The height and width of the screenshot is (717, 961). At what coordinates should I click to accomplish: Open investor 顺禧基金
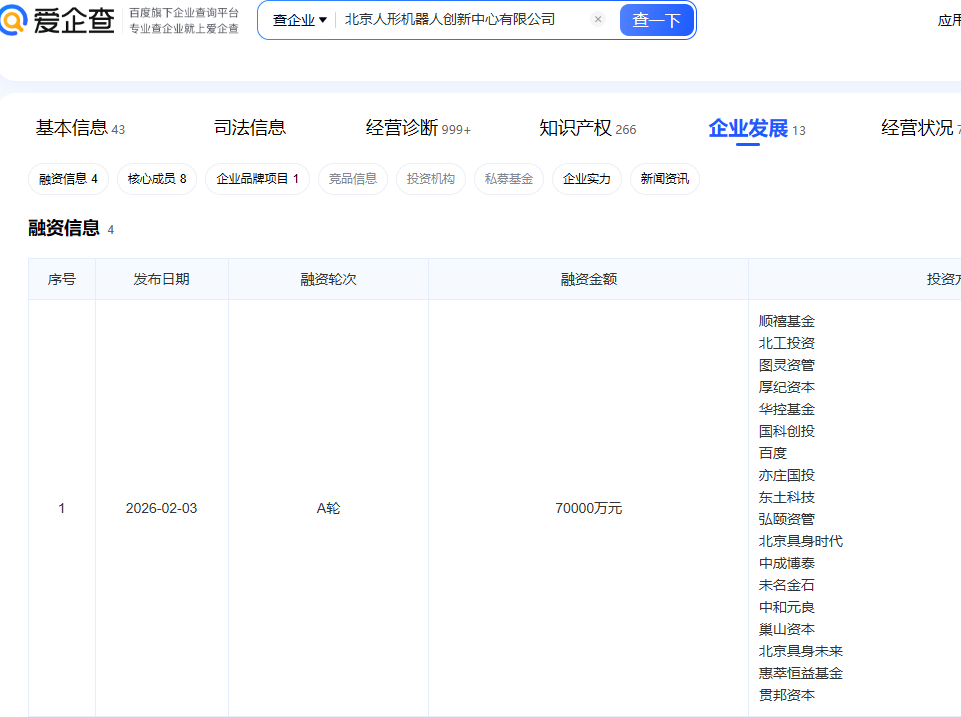click(786, 321)
